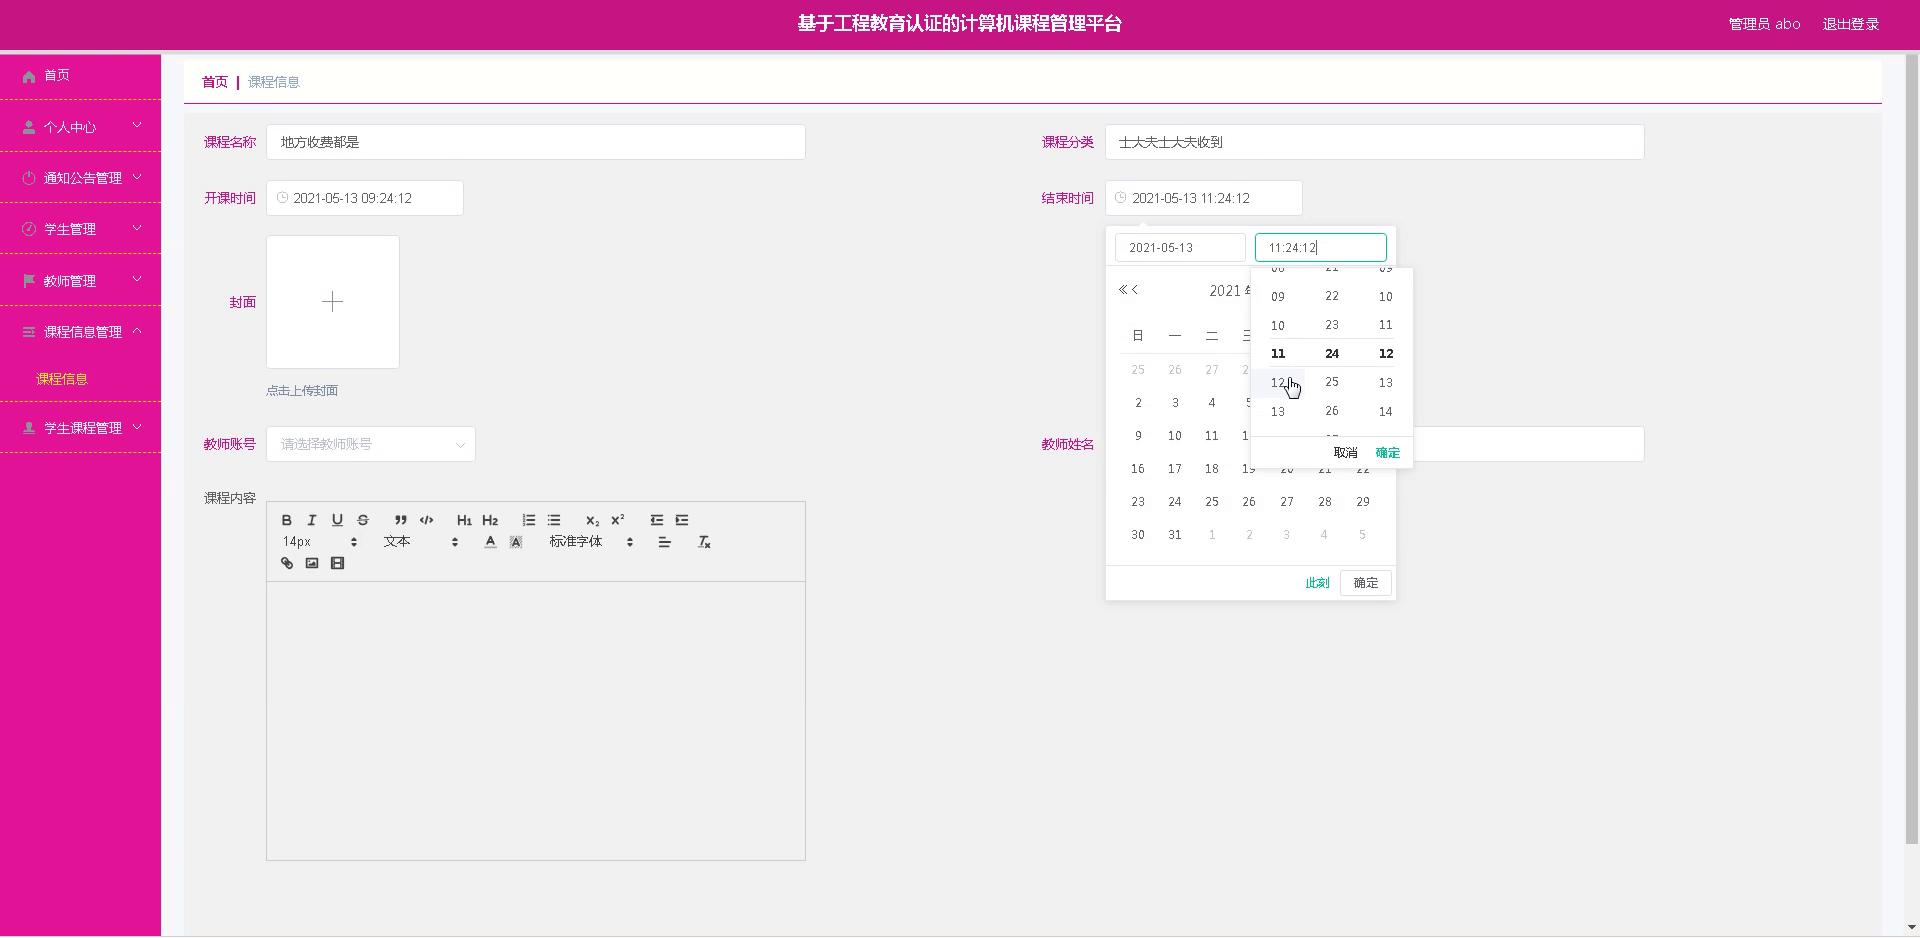The image size is (1920, 938).
Task: Insert a hyperlink using the link icon
Action: tap(287, 564)
